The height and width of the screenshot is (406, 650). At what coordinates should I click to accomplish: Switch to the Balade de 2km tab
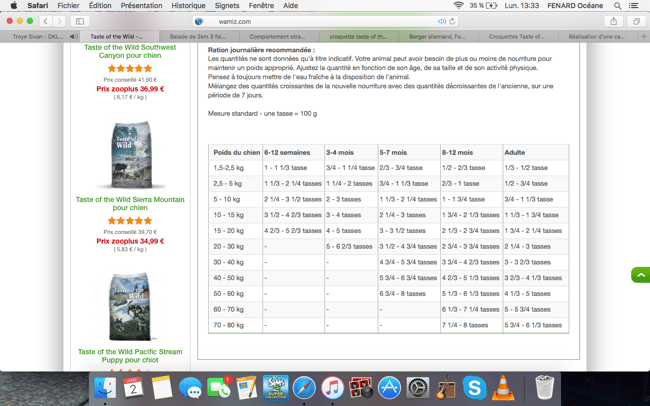pos(198,36)
